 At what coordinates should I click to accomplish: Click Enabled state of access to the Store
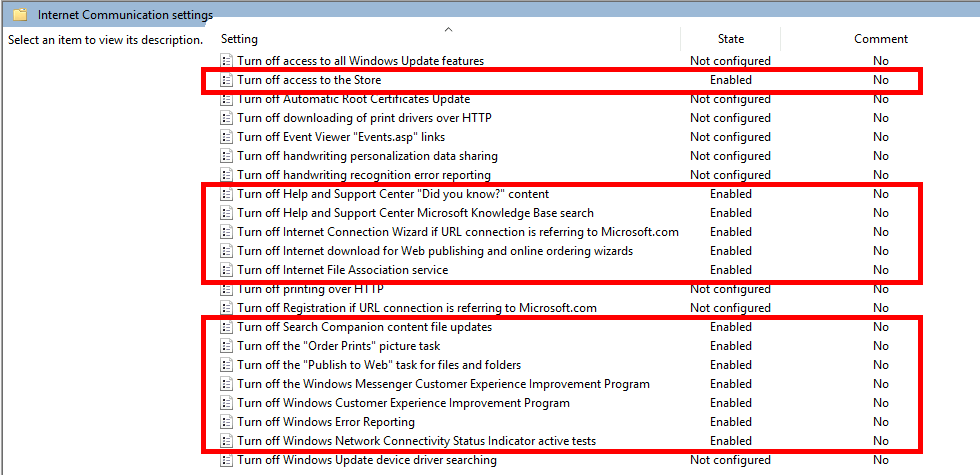point(731,80)
